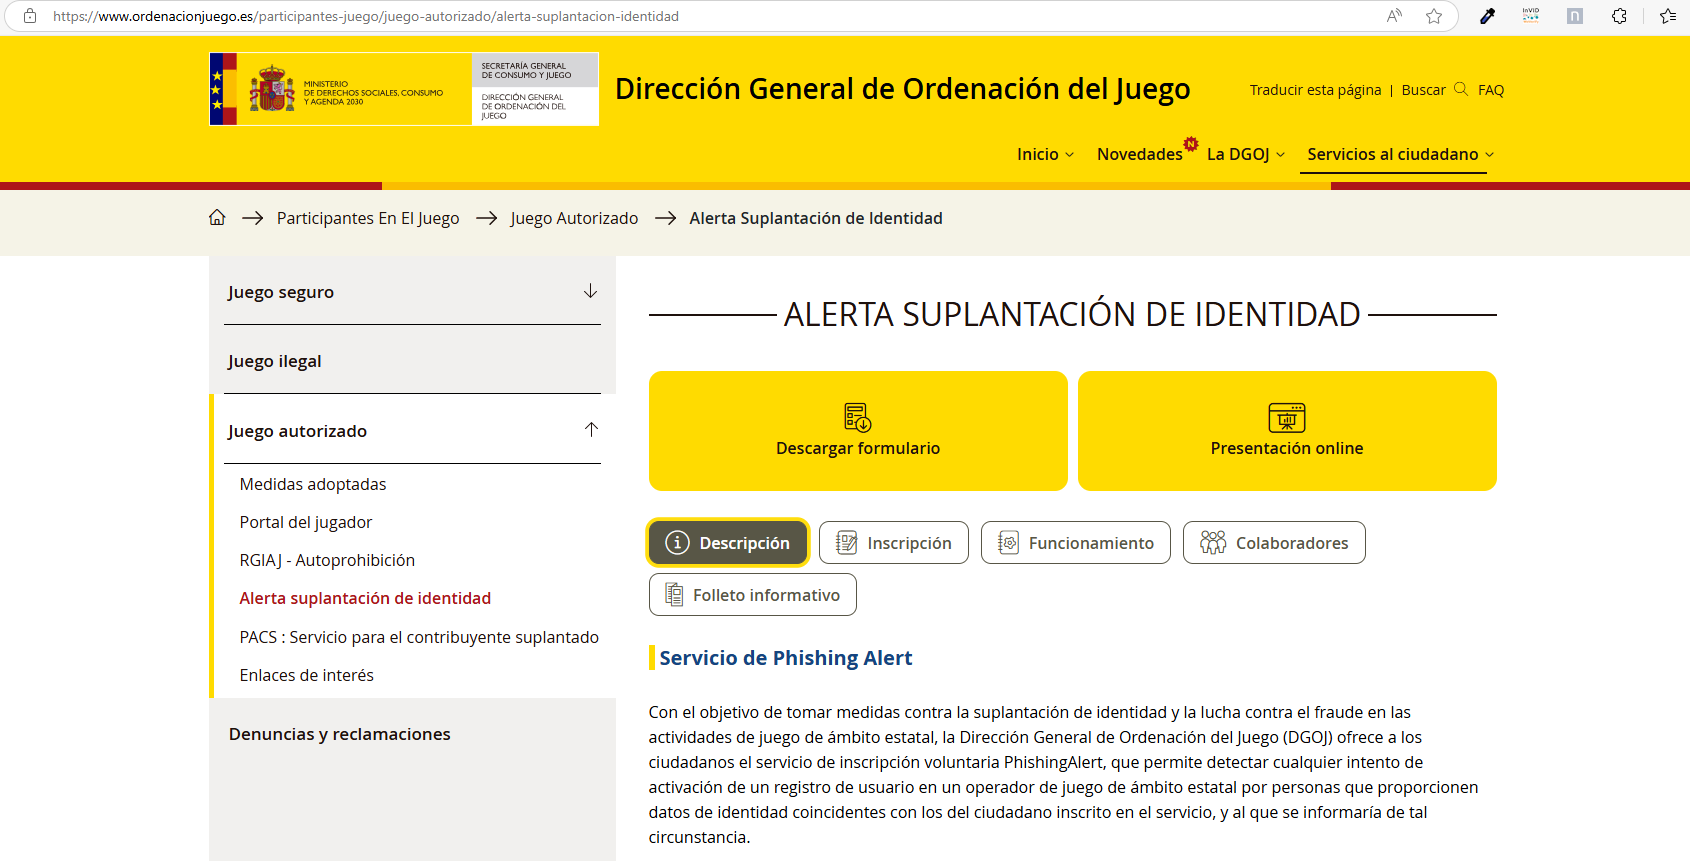Expand the Juego seguro section

(590, 291)
